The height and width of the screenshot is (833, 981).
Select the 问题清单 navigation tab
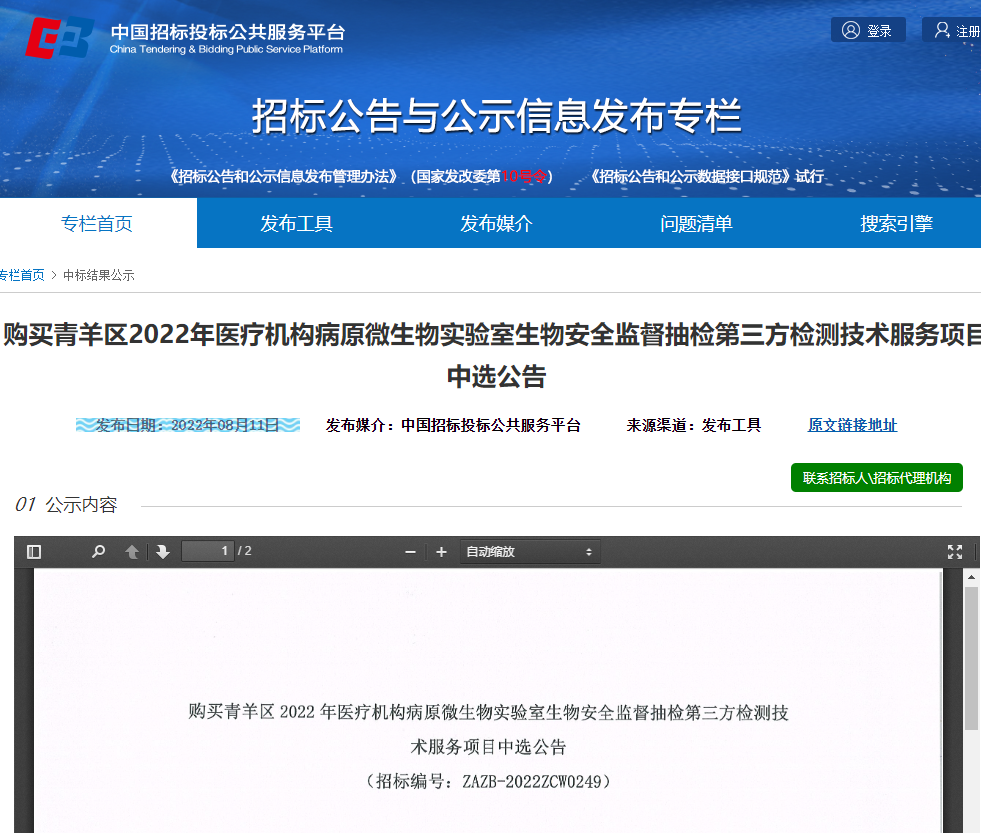click(x=696, y=223)
